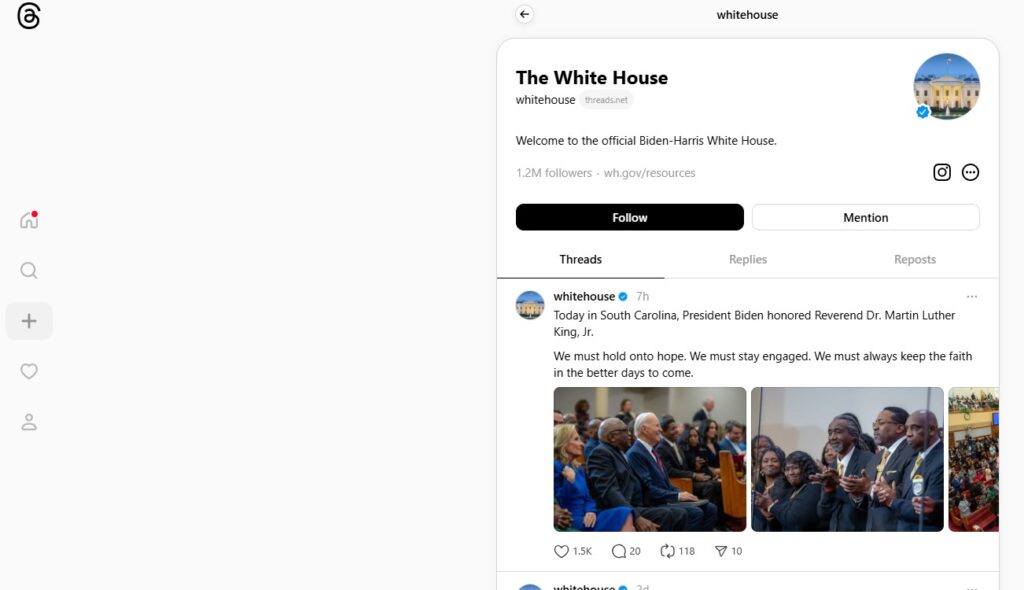
Task: Click the Mention button
Action: [865, 218]
